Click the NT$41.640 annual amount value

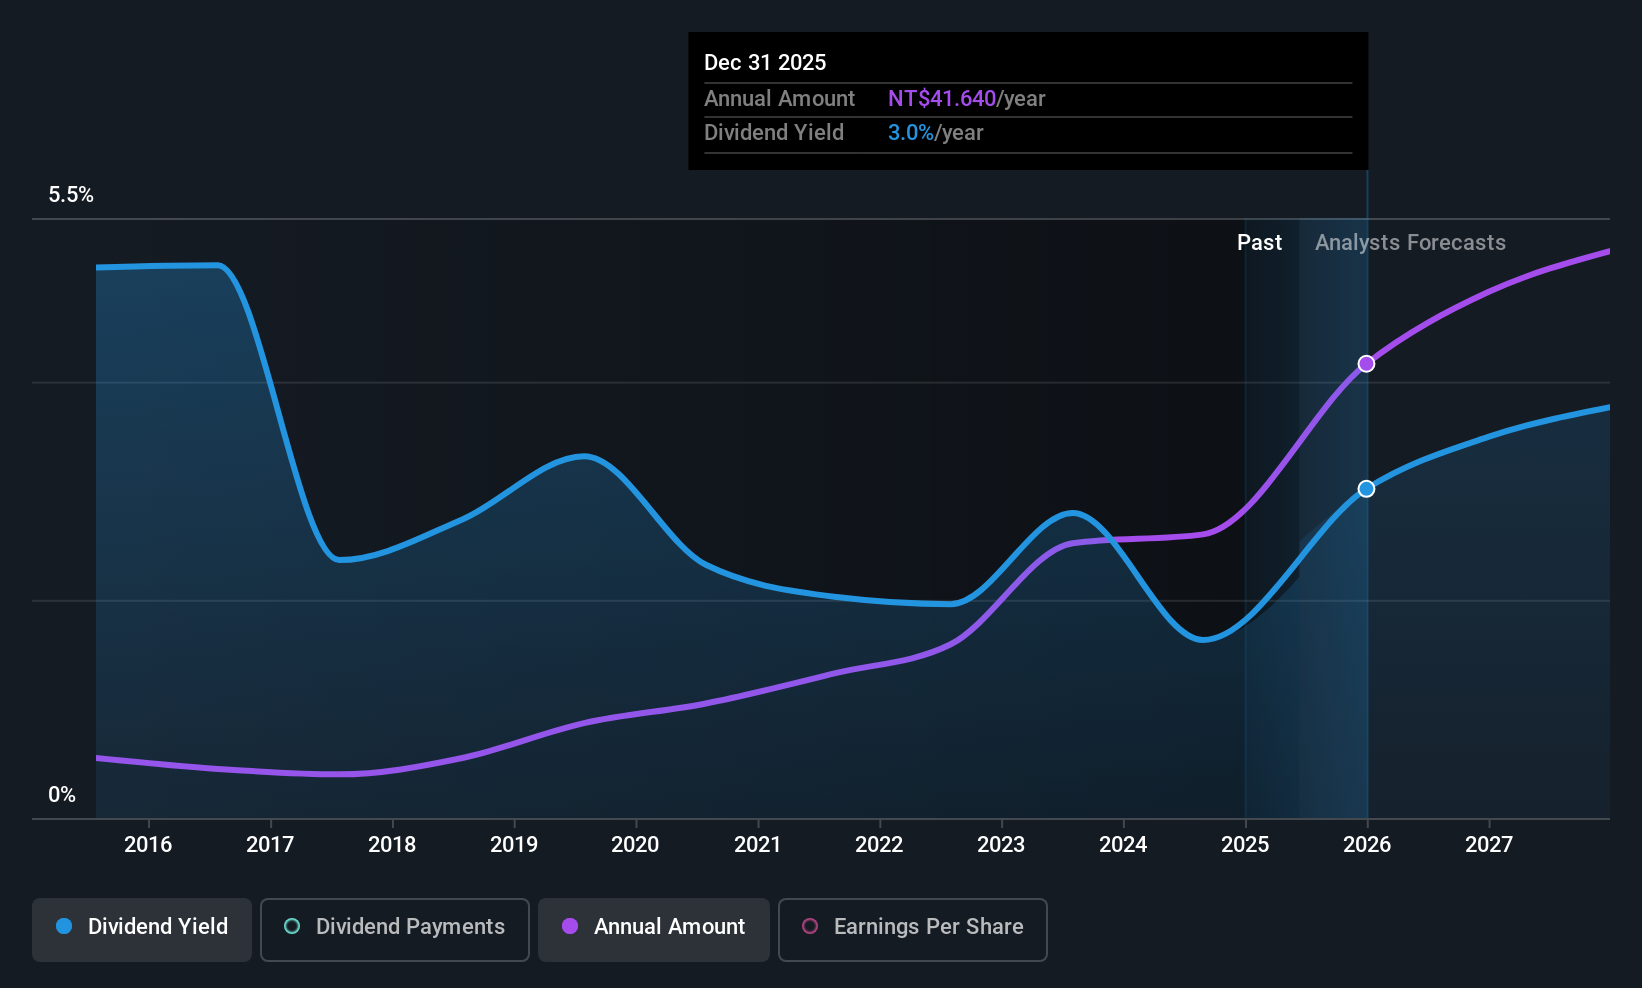coord(942,99)
